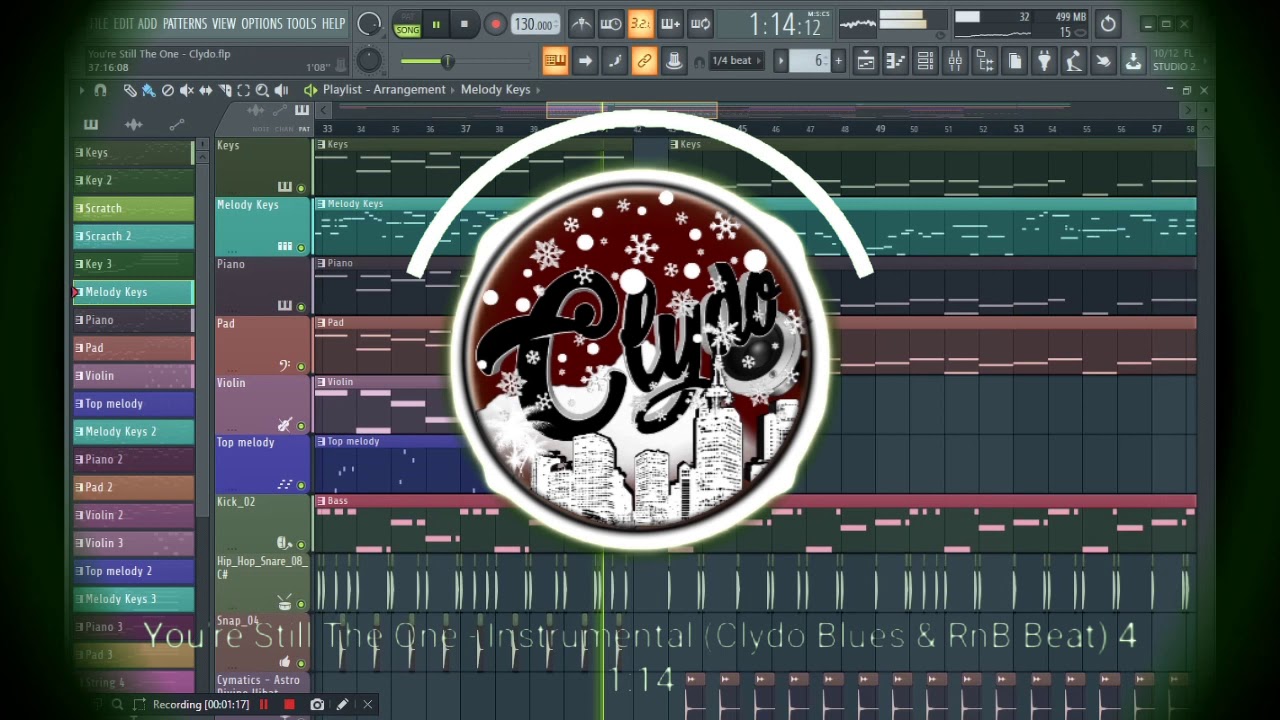Click the master volume knob

tap(369, 24)
